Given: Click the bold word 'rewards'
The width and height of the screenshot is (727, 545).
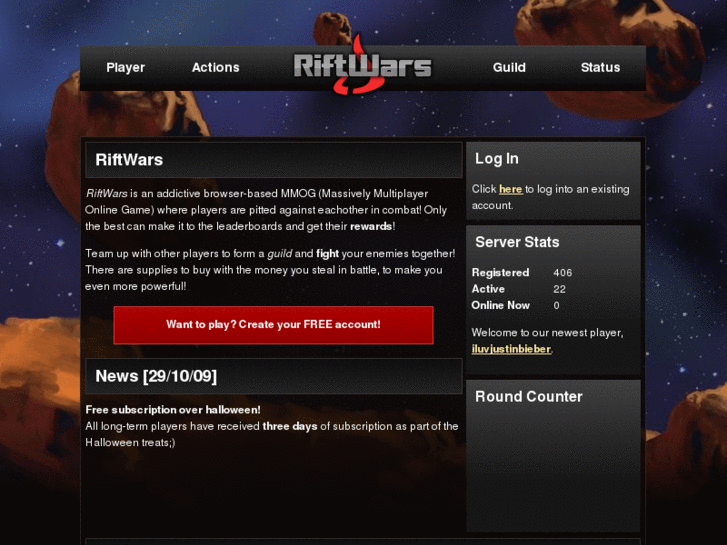Looking at the screenshot, I should (x=371, y=226).
